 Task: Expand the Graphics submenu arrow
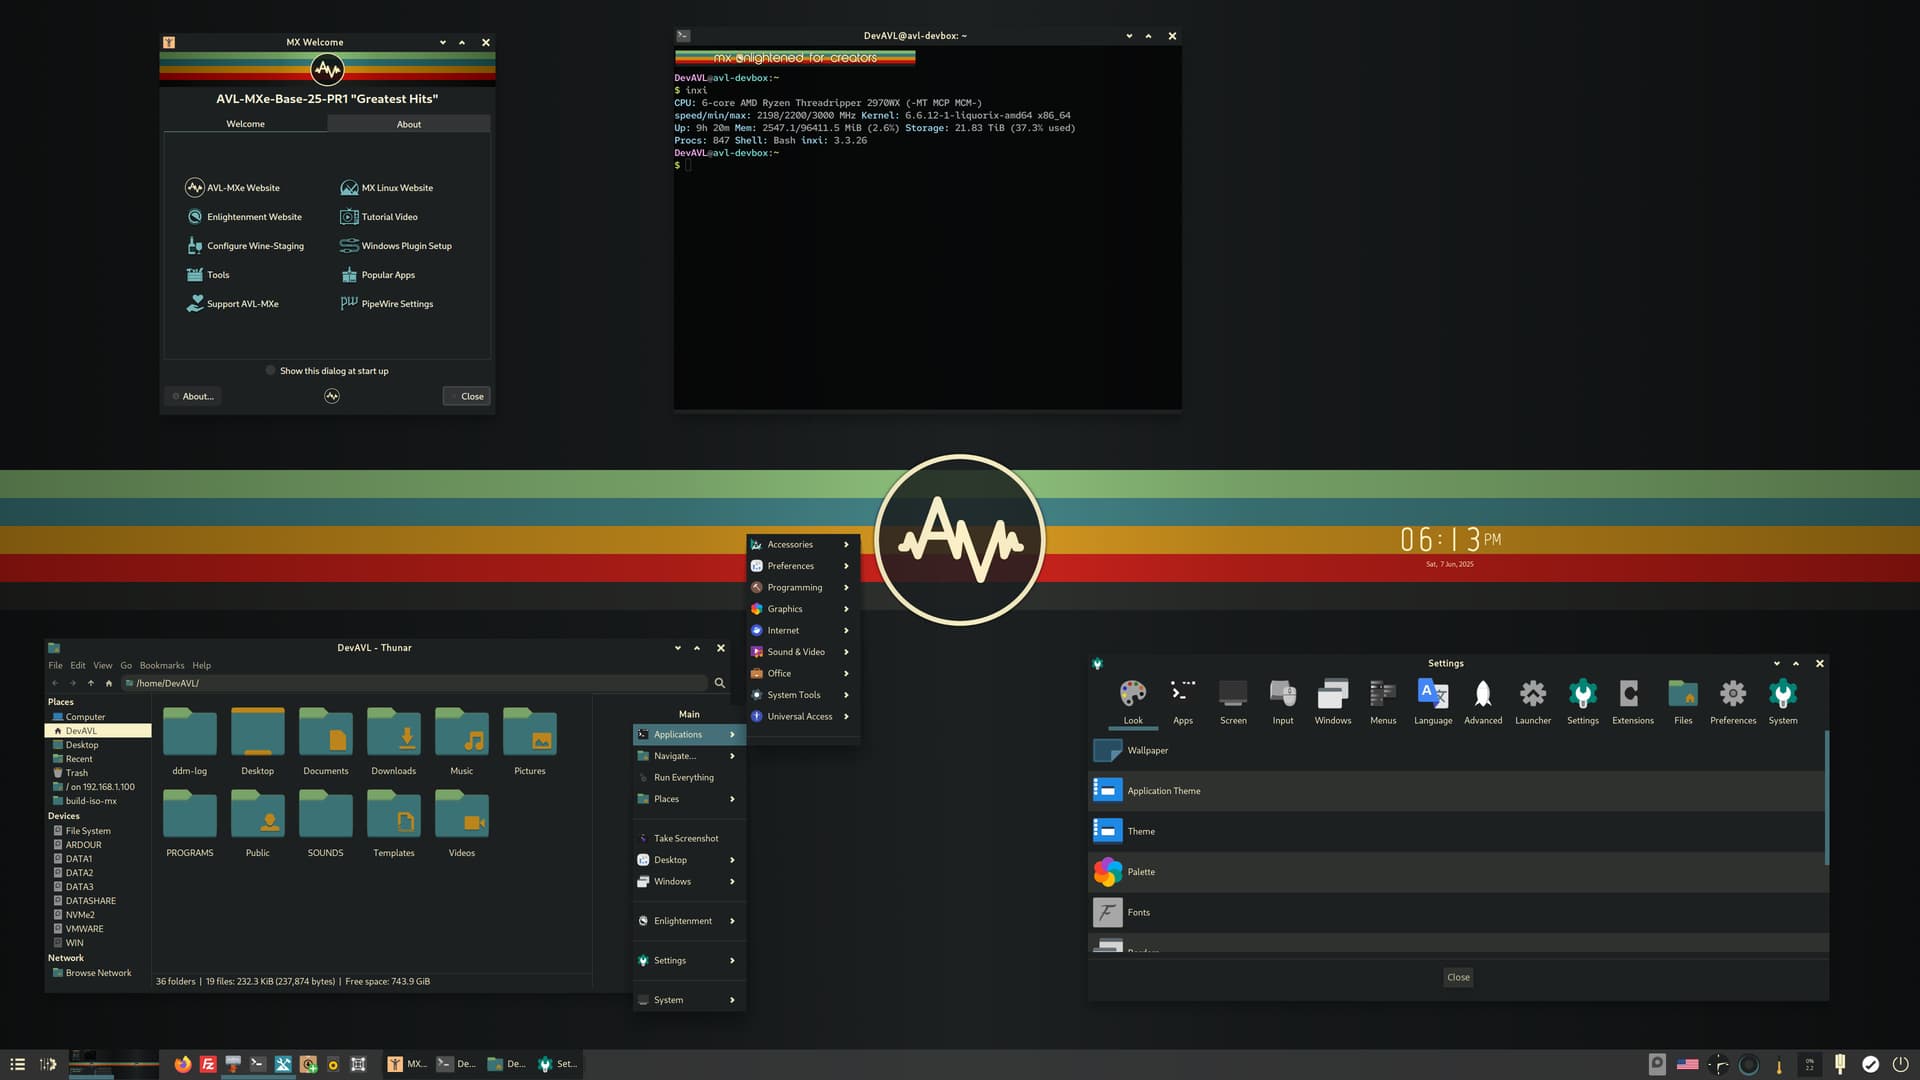coord(846,609)
